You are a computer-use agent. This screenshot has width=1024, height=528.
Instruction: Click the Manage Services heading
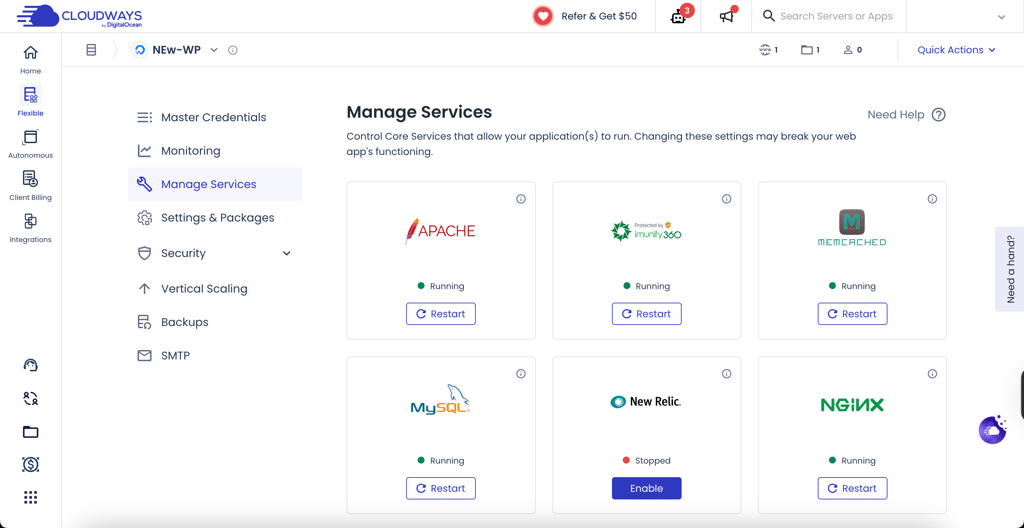click(419, 112)
